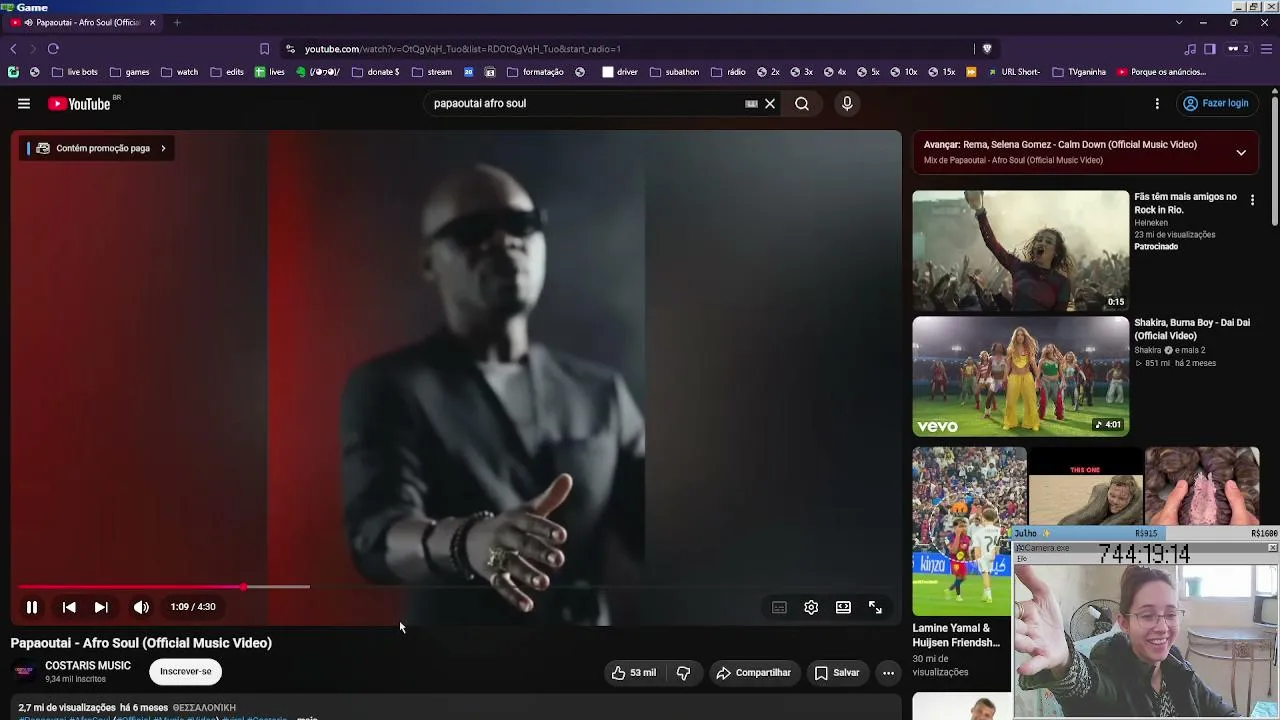Open the Rock in Rio ad thumbnail
This screenshot has width=1280, height=720.
click(x=1020, y=251)
